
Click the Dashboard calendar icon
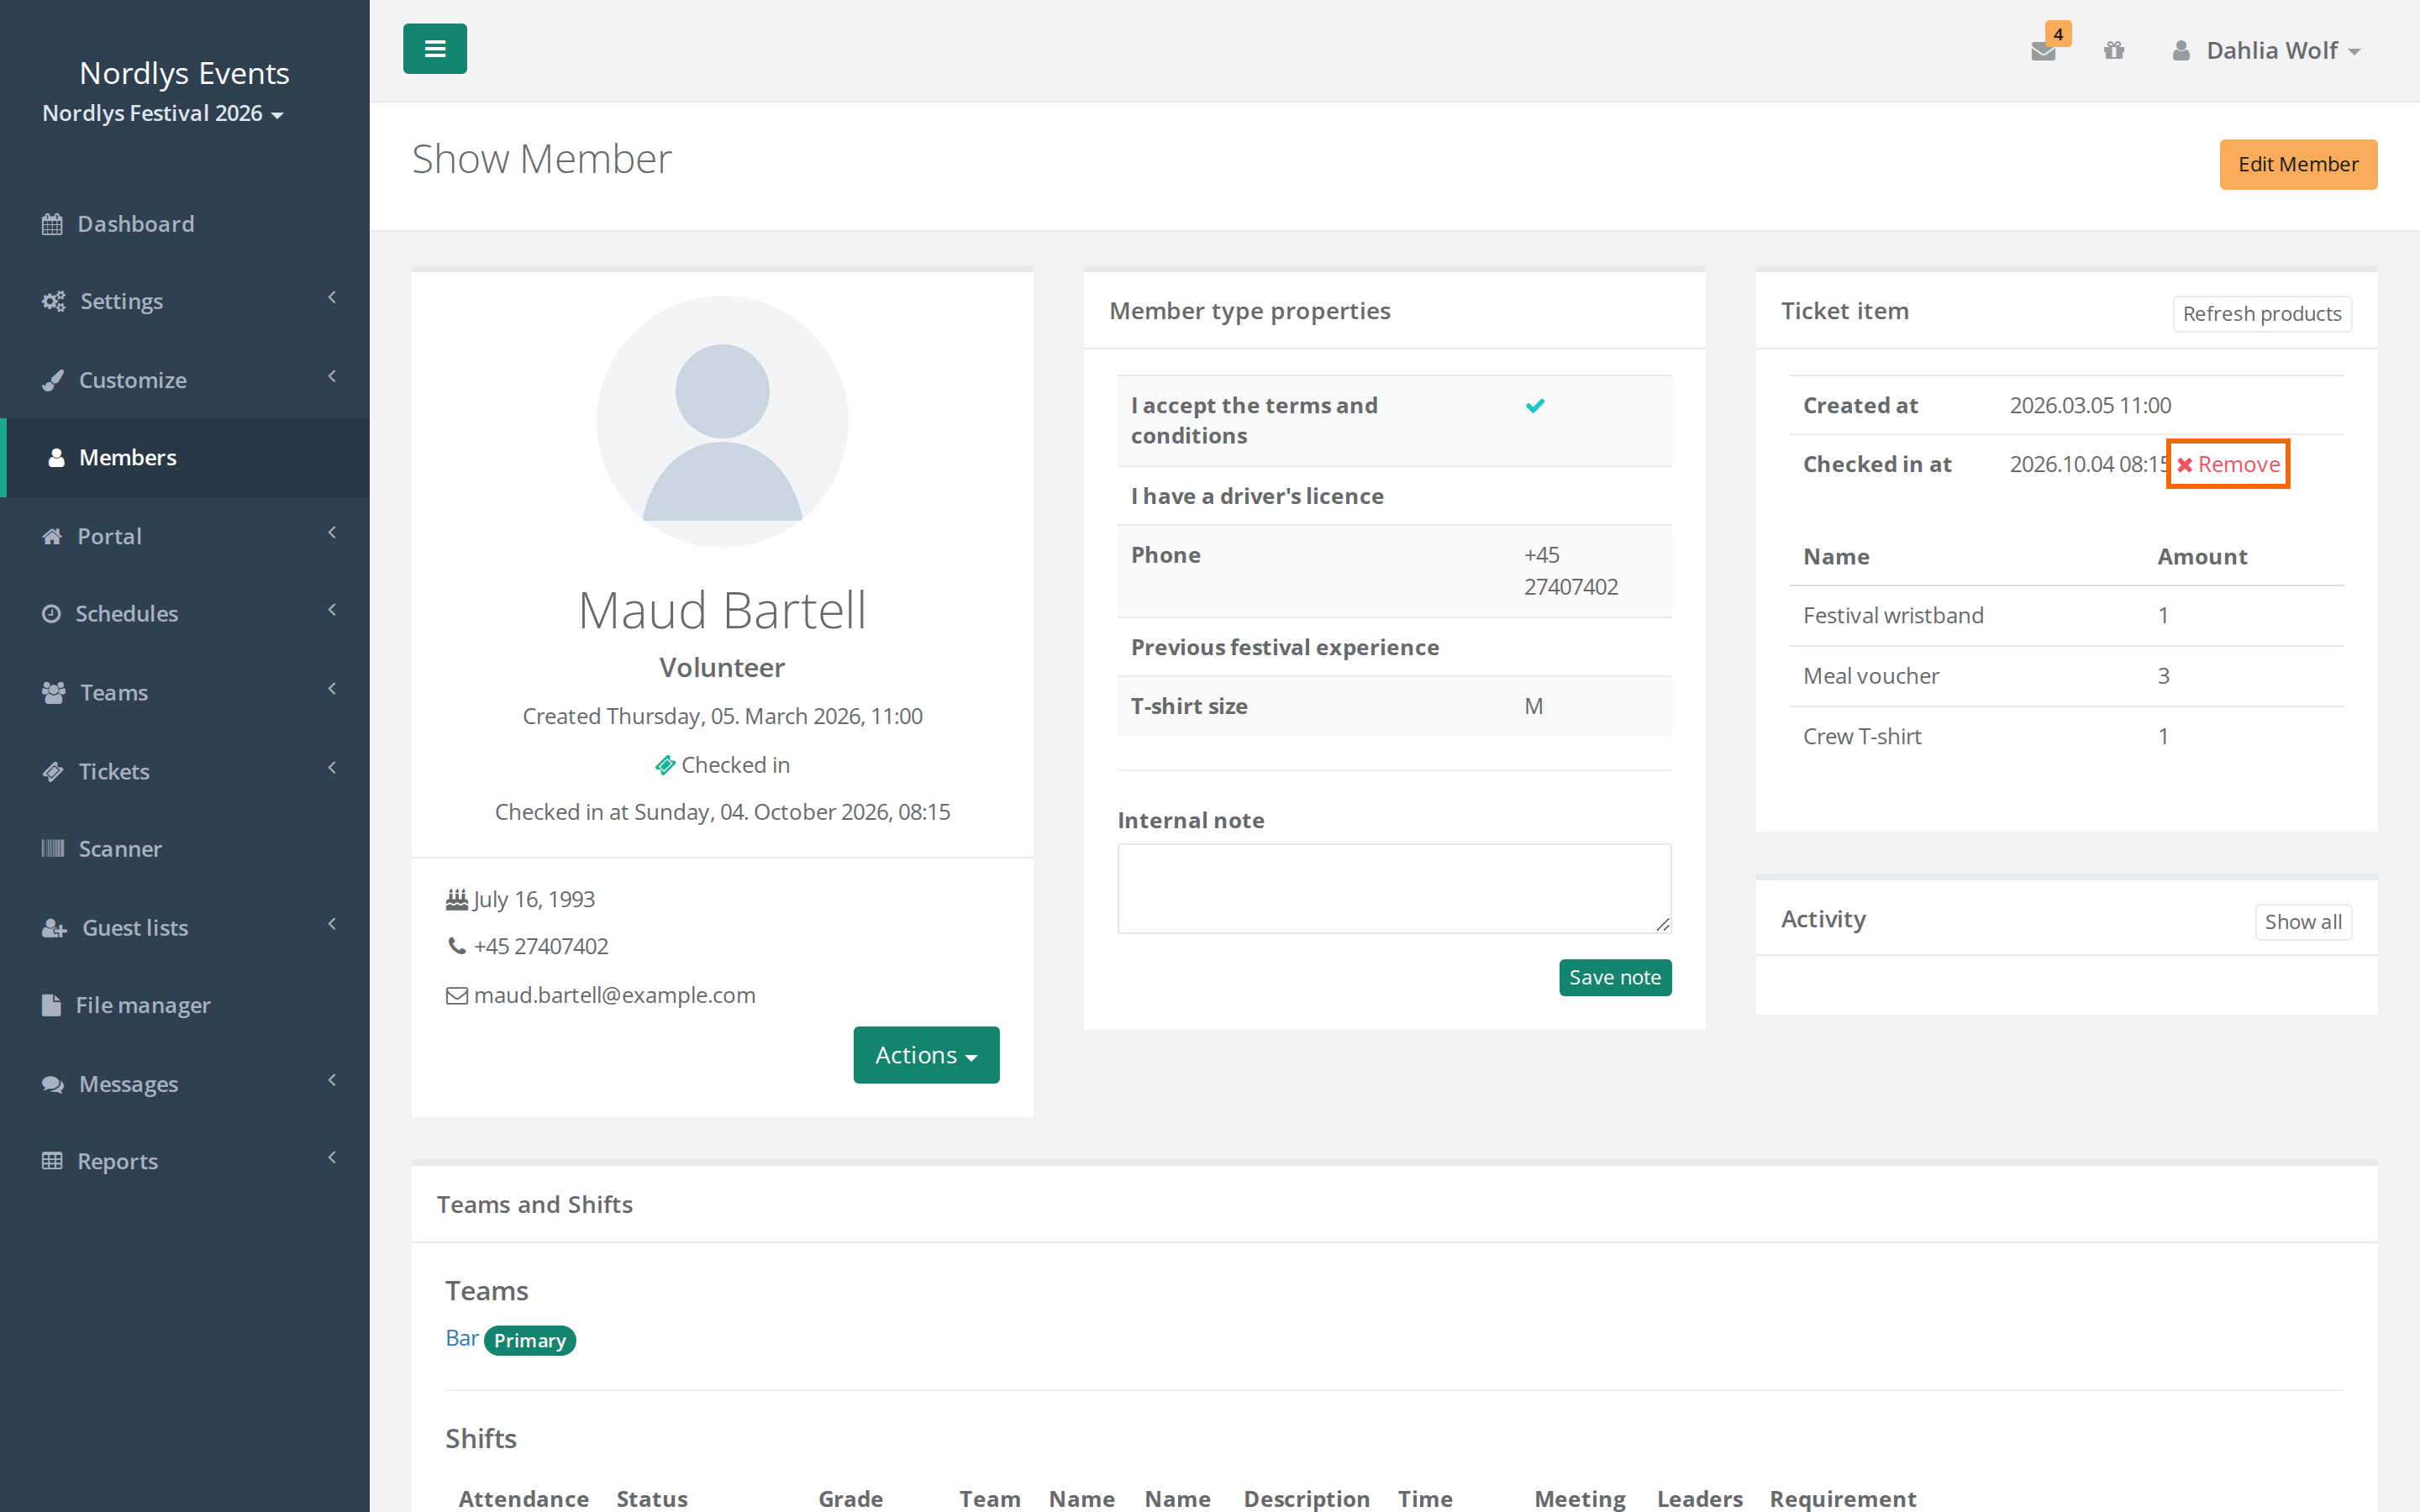point(52,224)
